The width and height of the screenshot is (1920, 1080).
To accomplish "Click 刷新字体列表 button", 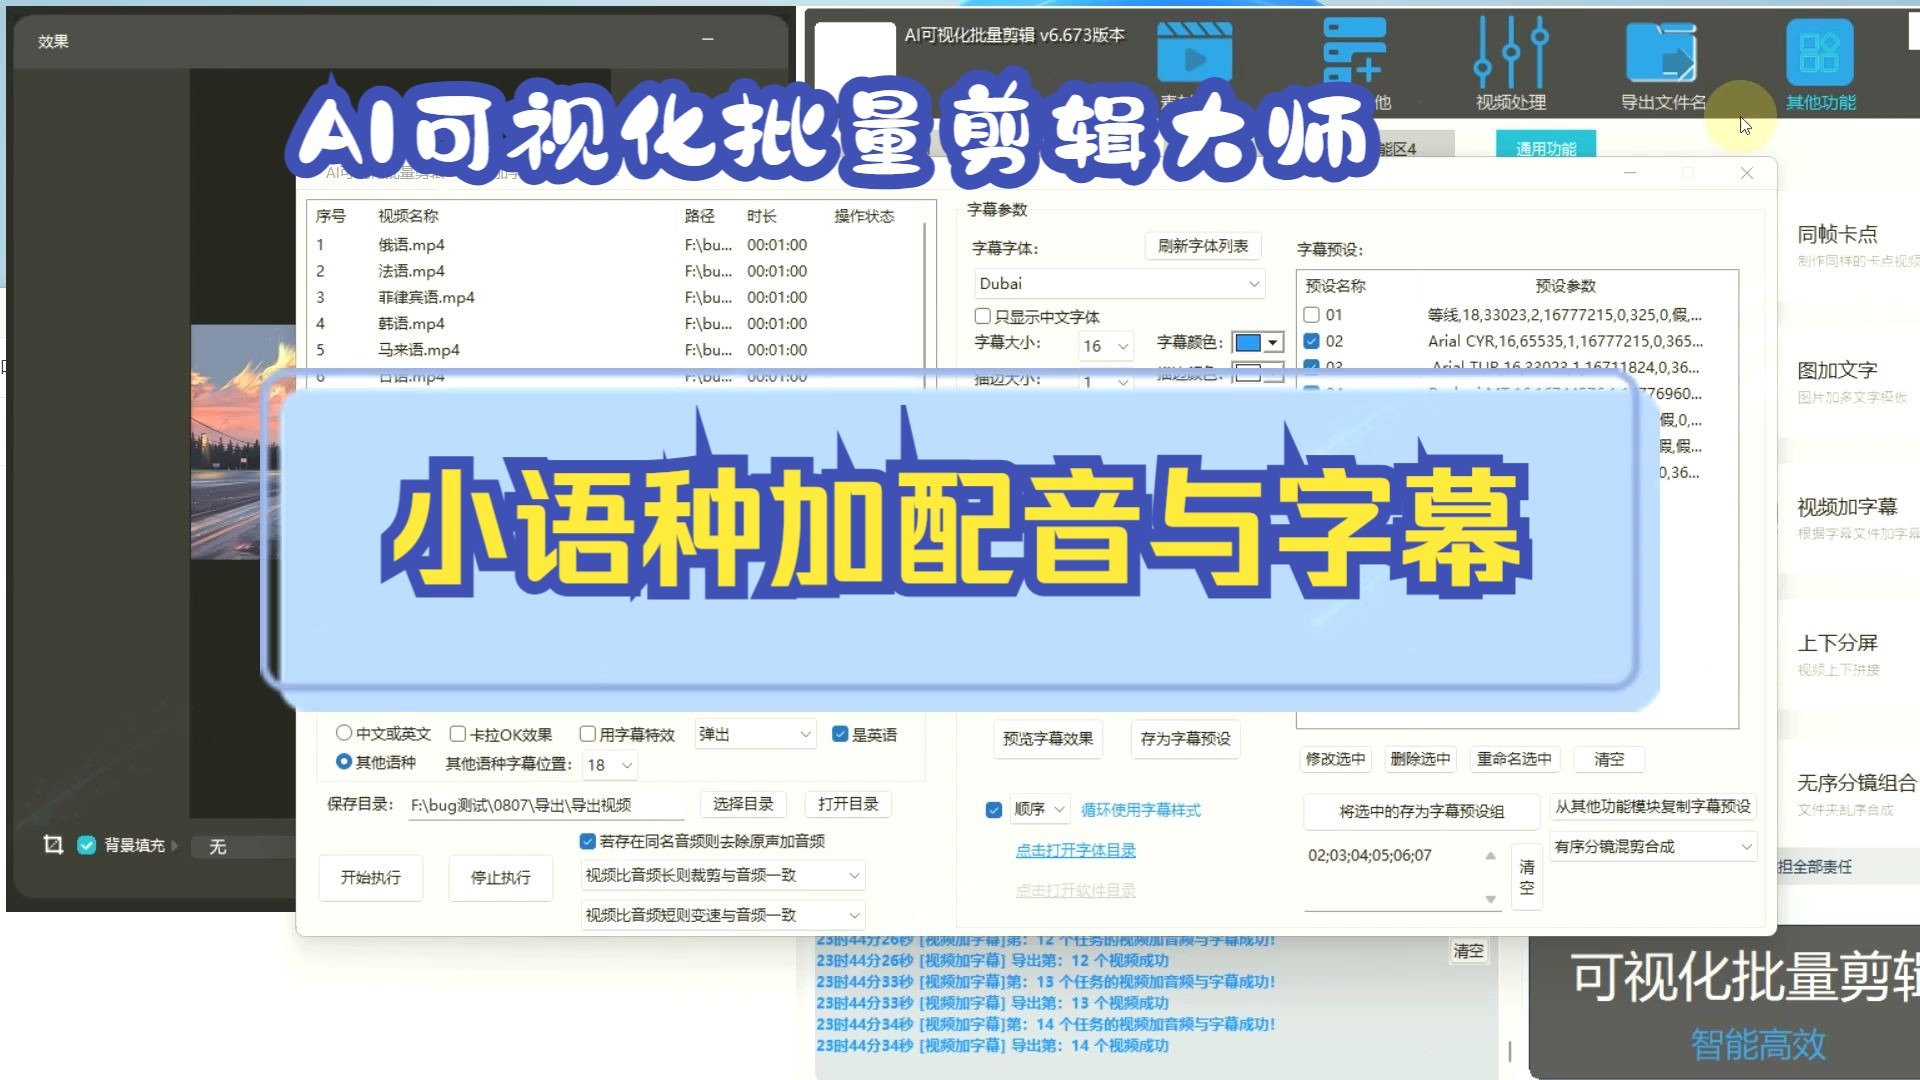I will point(1202,246).
